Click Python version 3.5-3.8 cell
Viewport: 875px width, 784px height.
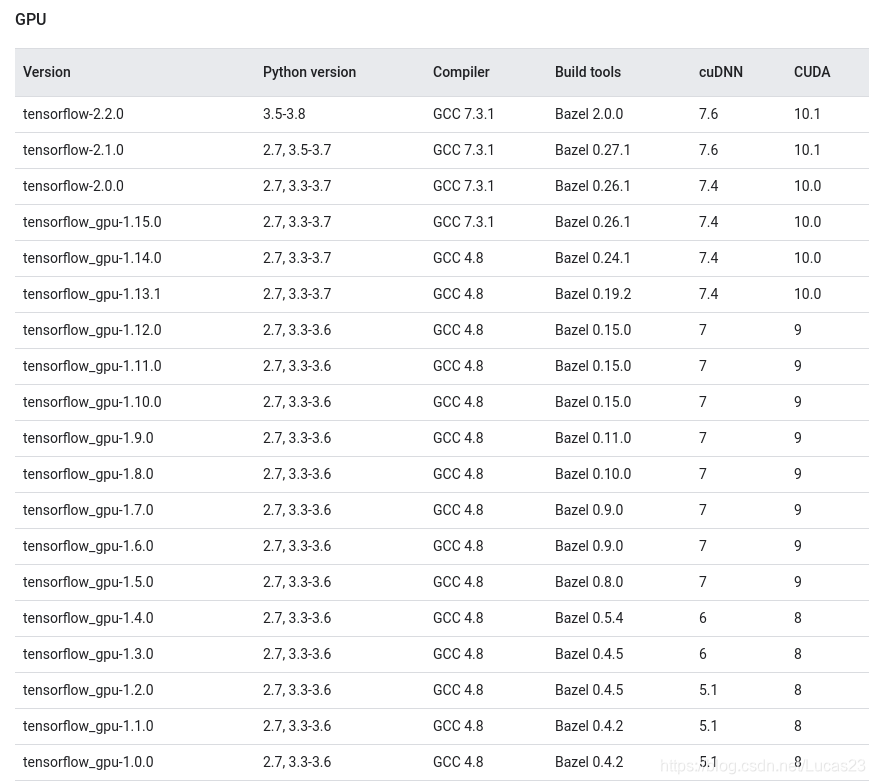pos(284,114)
